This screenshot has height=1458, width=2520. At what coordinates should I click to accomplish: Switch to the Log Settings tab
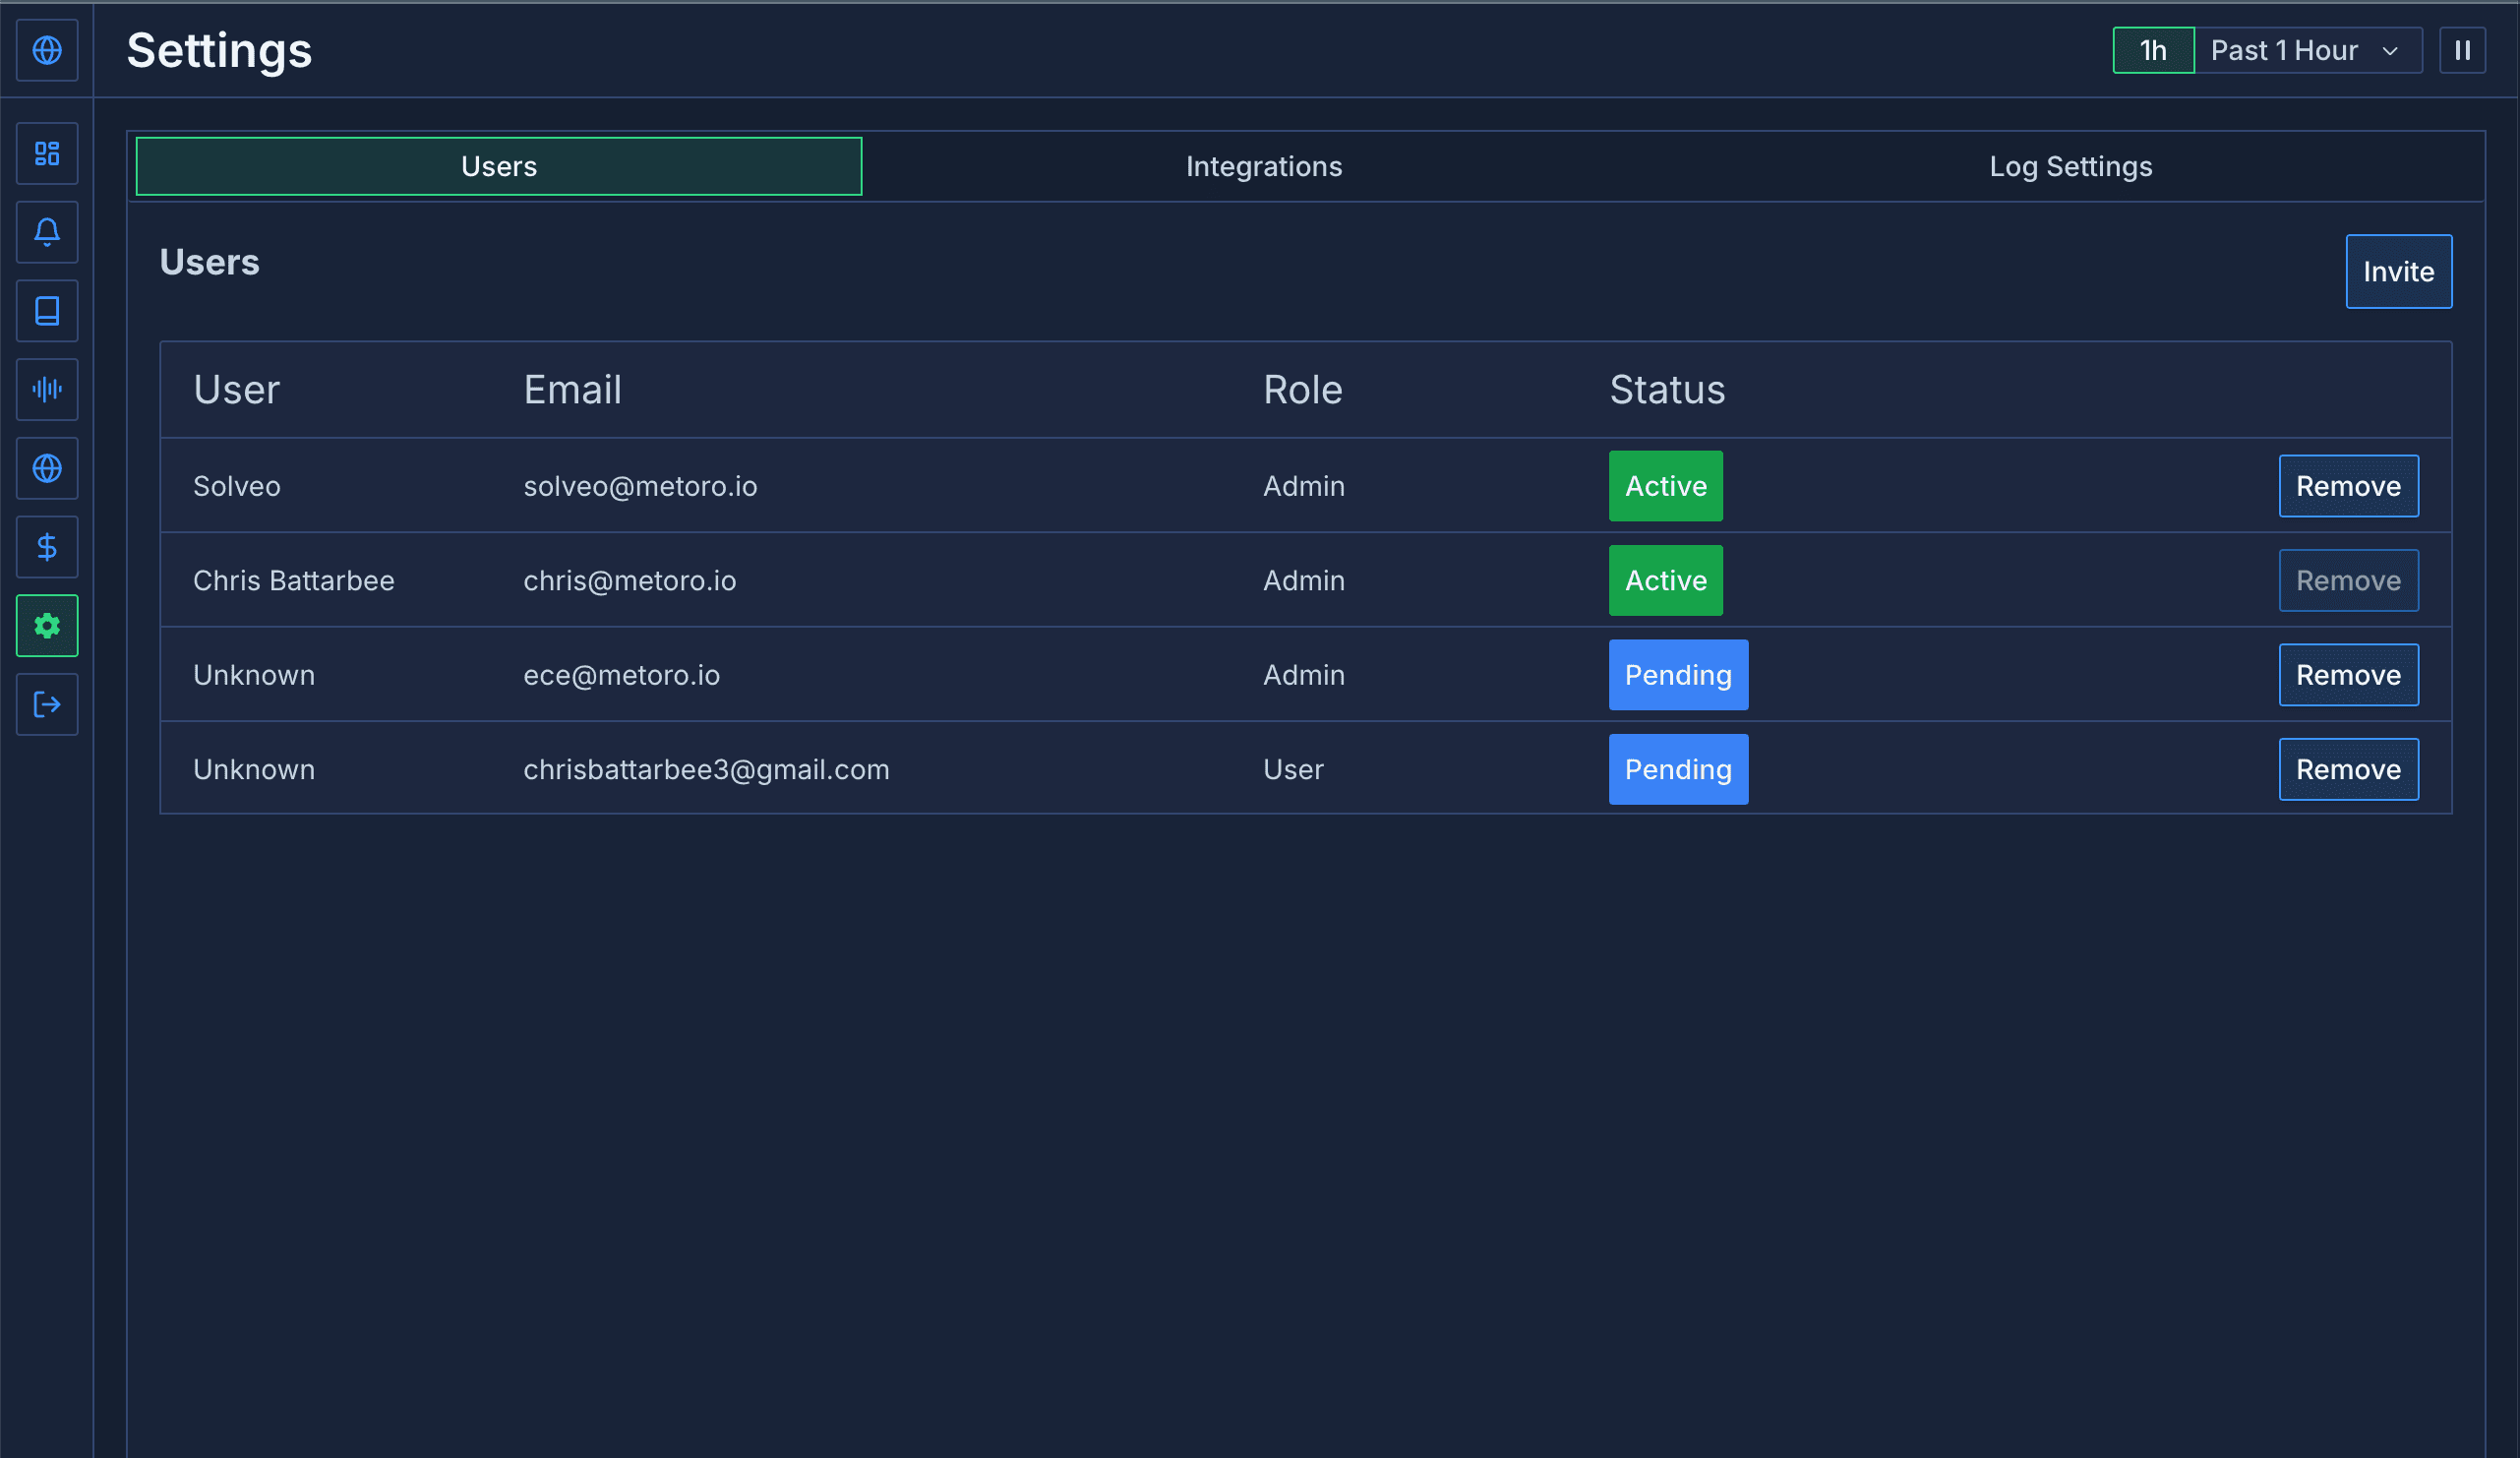click(2070, 165)
